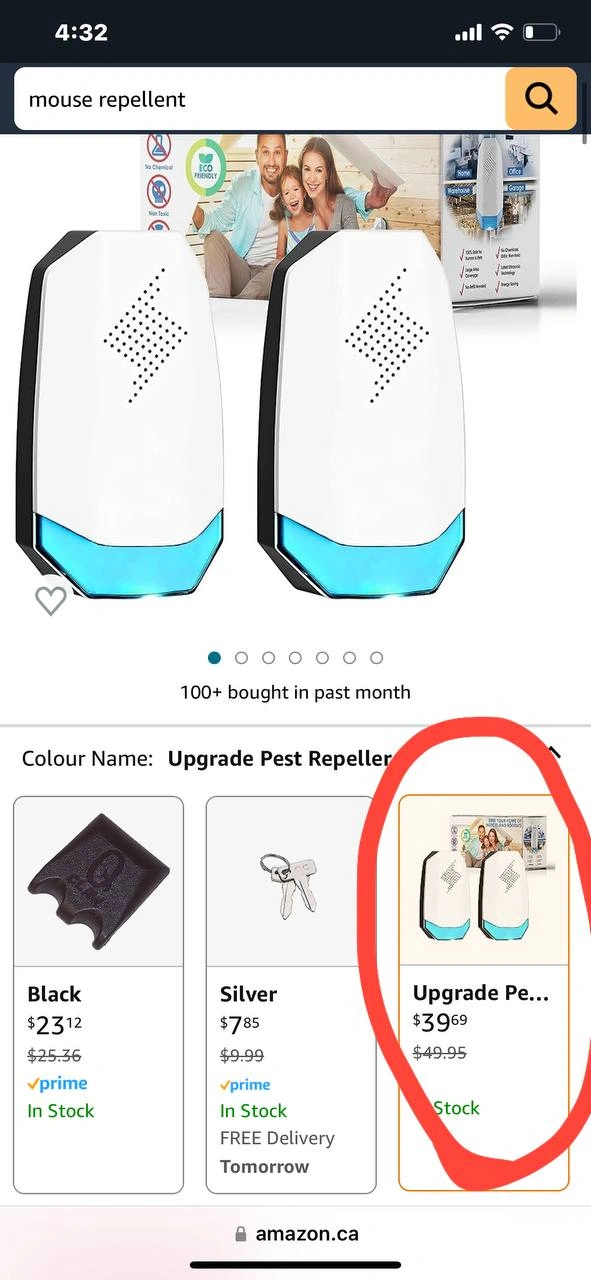The image size is (591, 1280).
Task: Tap the cellular signal bars icon
Action: pos(468,34)
